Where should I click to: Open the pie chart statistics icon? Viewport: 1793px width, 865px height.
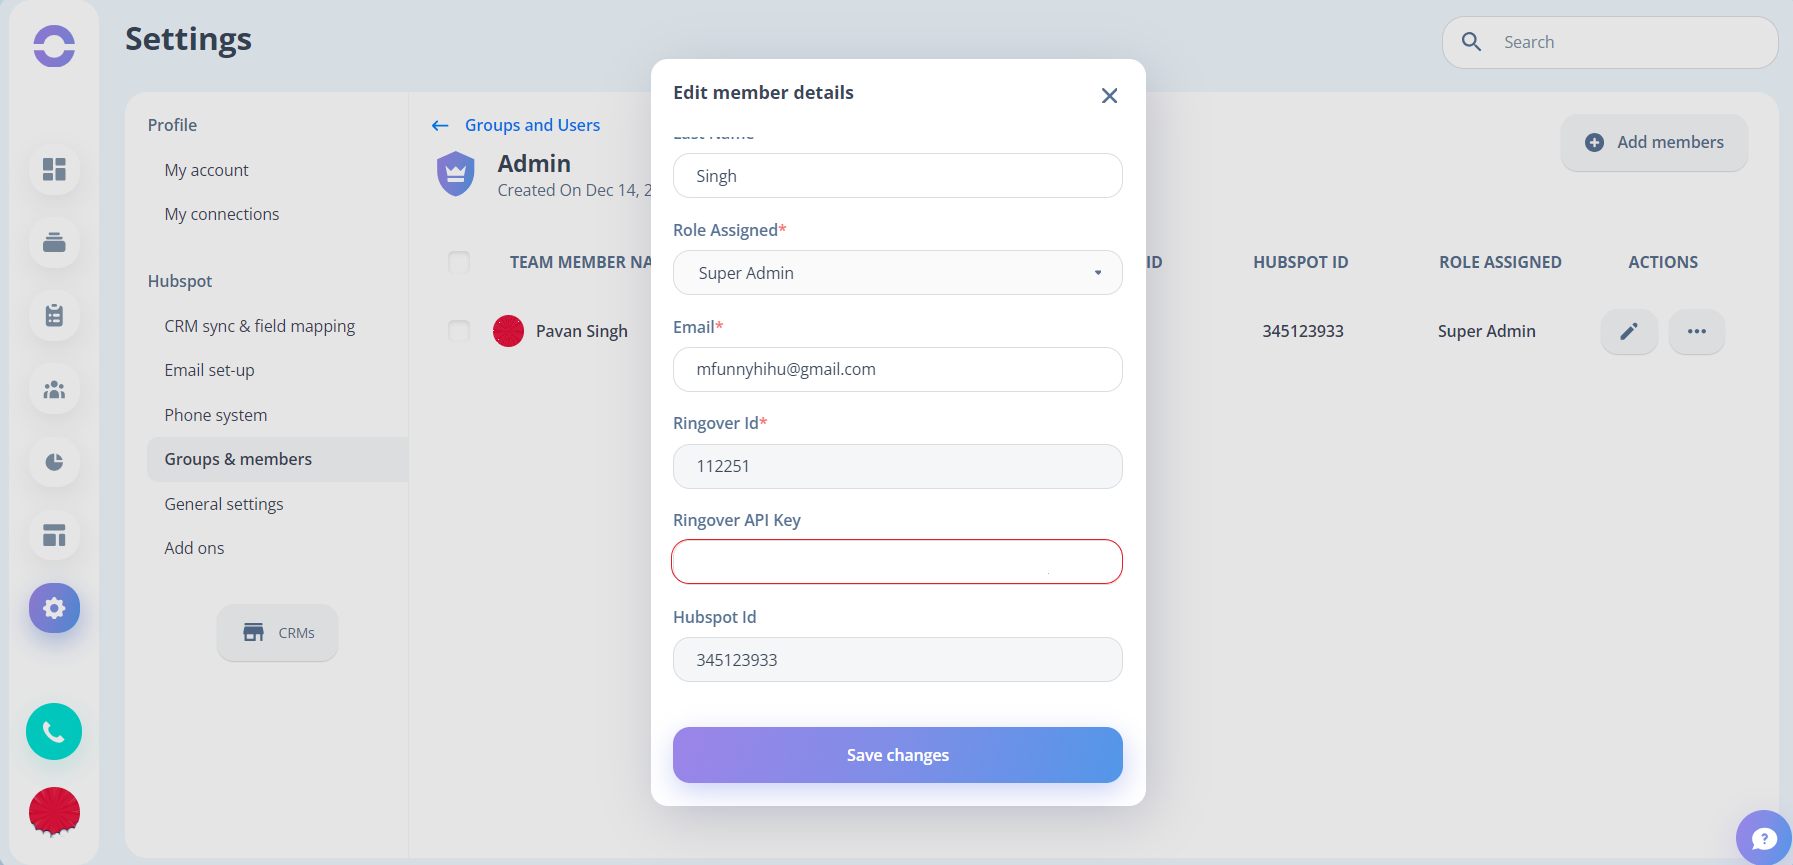[x=54, y=462]
